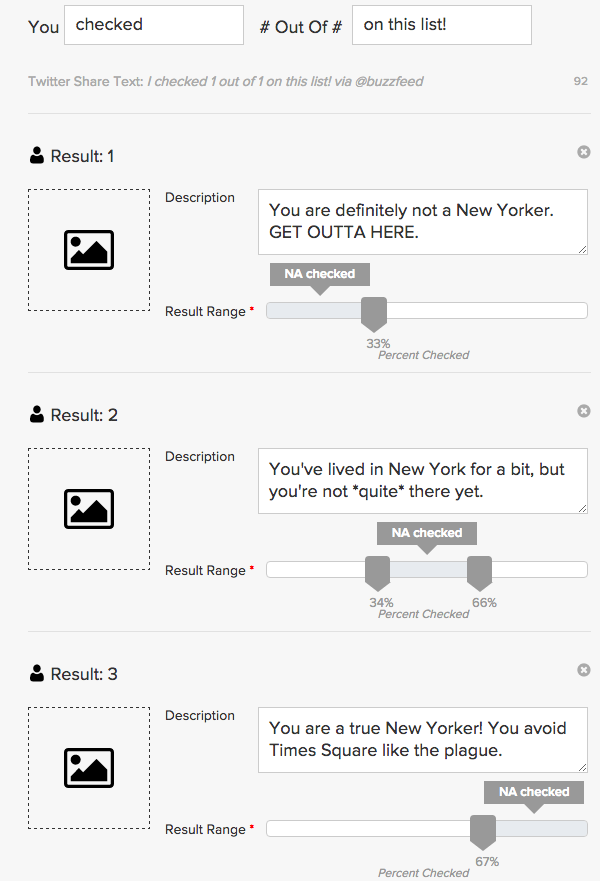Edit the 'checked' text field
600x881 pixels.
point(154,25)
